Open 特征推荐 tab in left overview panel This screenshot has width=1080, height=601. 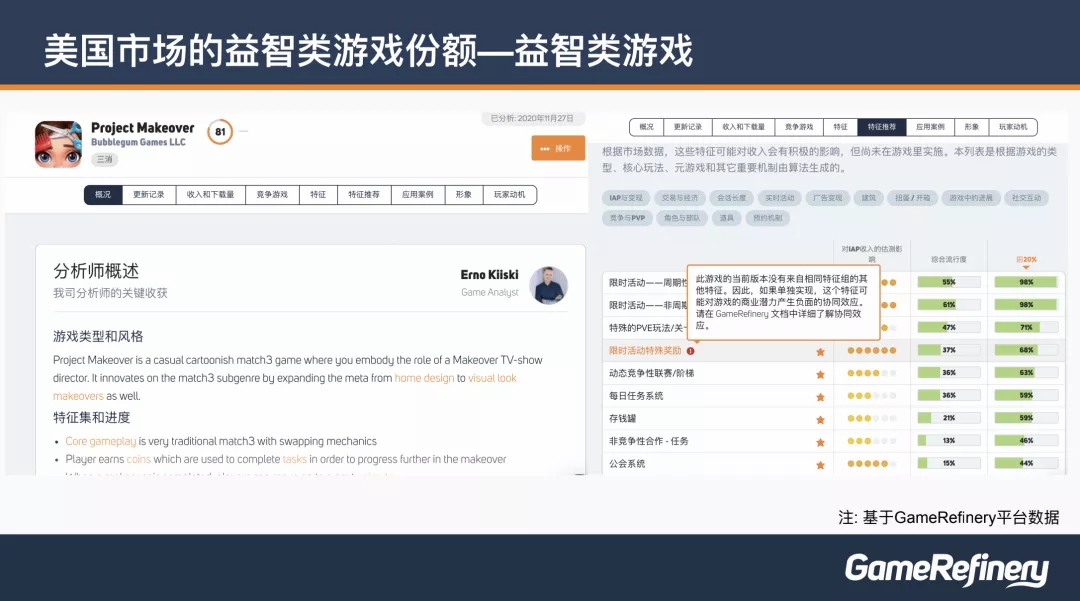pyautogui.click(x=364, y=195)
